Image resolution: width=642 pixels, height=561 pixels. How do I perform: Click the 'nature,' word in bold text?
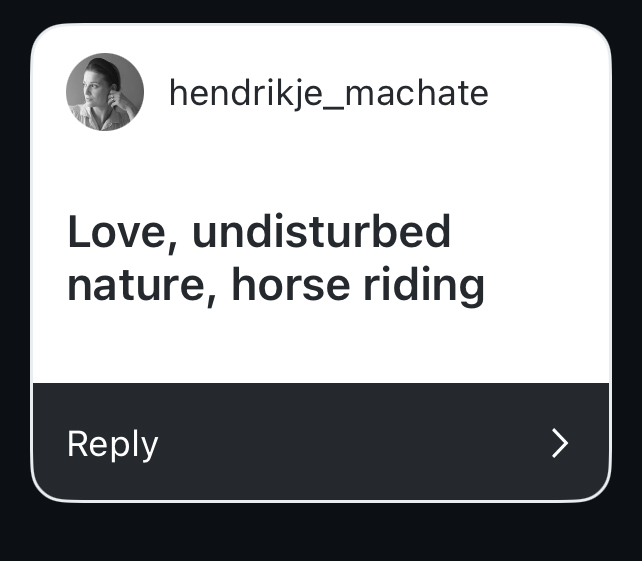[x=141, y=285]
